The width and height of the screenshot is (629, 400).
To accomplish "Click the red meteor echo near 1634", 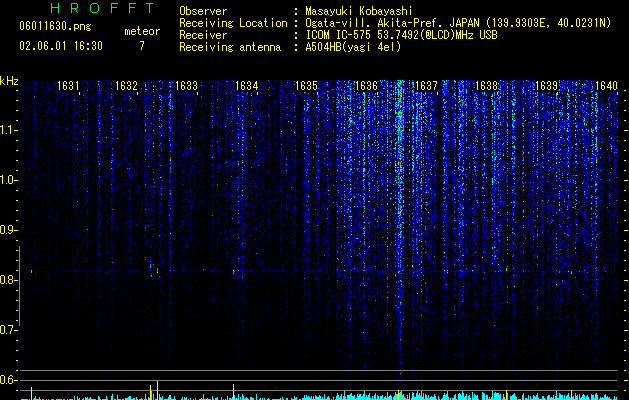I will (233, 272).
